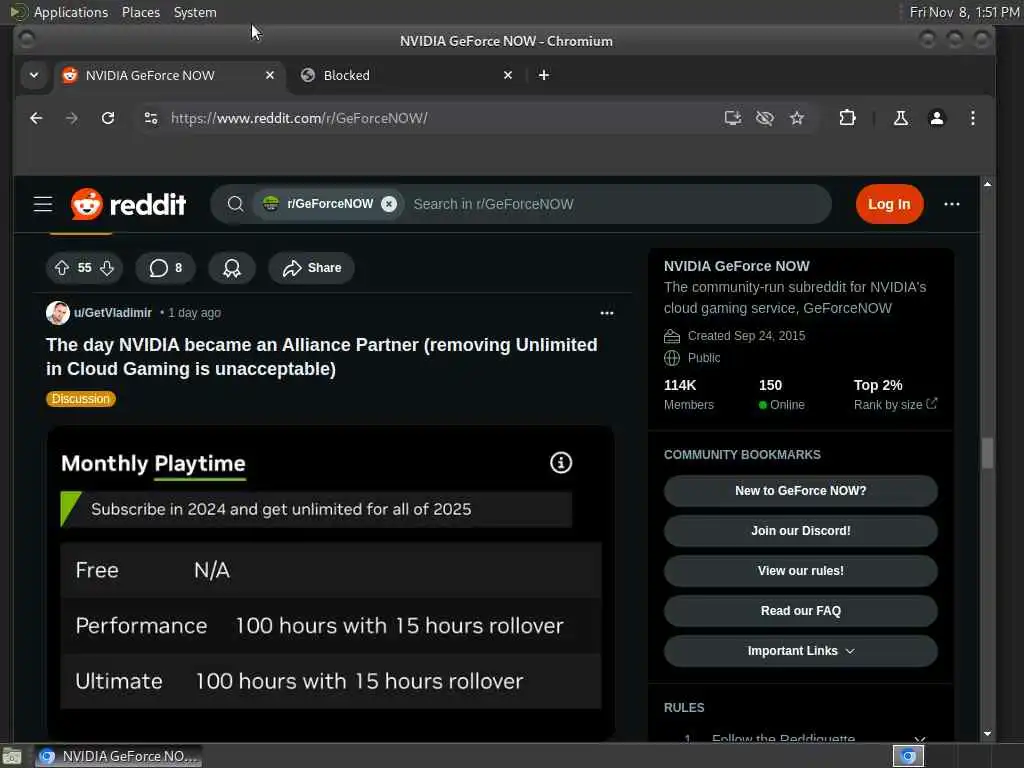This screenshot has width=1024, height=768.
Task: Downvote the post with 55 votes
Action: (107, 268)
